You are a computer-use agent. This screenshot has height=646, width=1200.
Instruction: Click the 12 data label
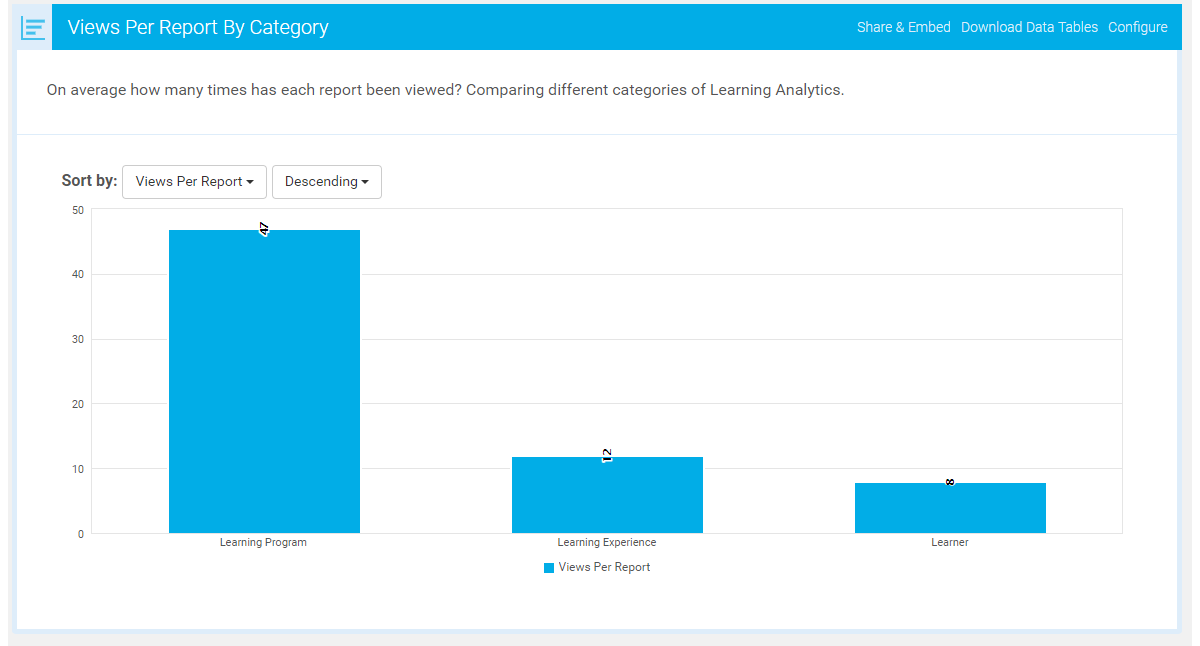[607, 453]
